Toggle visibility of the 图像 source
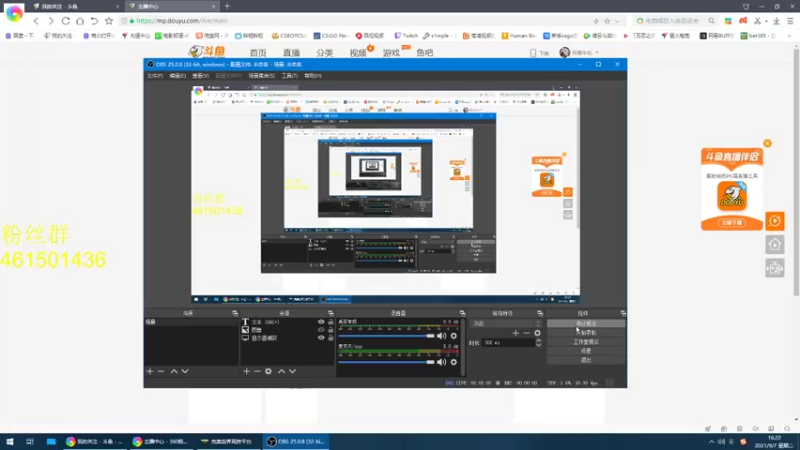This screenshot has height=450, width=800. [321, 330]
